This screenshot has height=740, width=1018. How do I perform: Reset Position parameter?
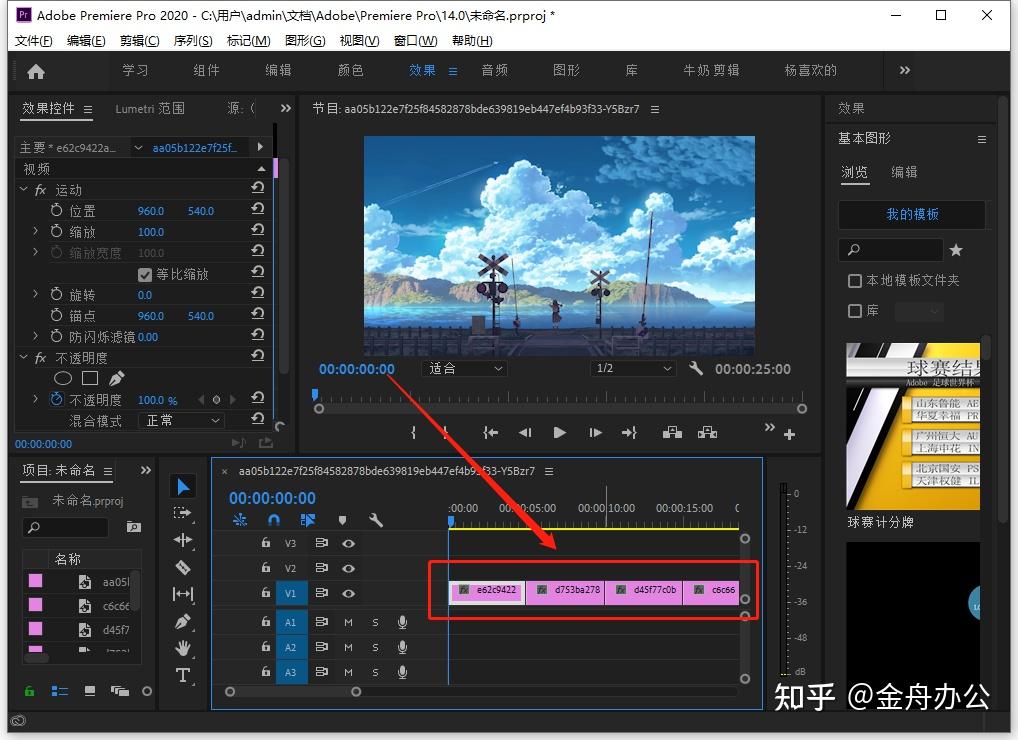click(258, 209)
